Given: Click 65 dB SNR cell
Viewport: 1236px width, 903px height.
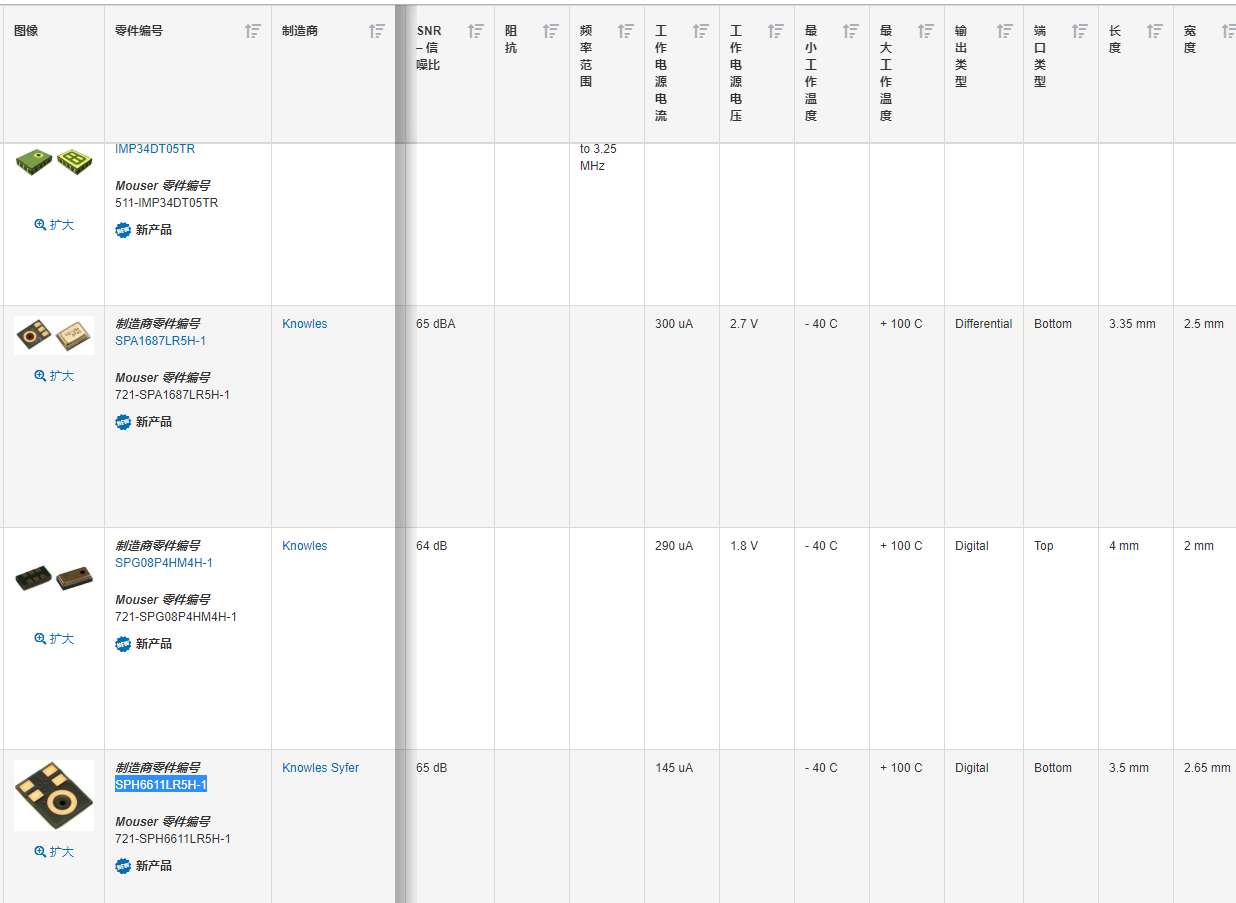Looking at the screenshot, I should [x=432, y=768].
